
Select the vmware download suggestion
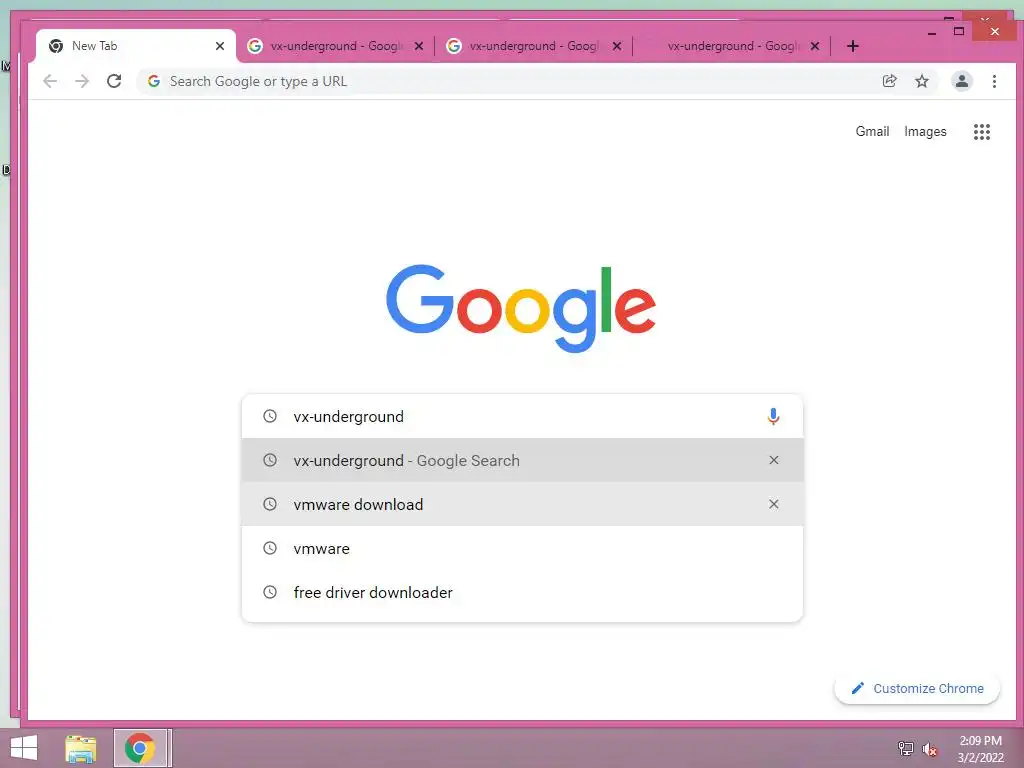click(522, 504)
